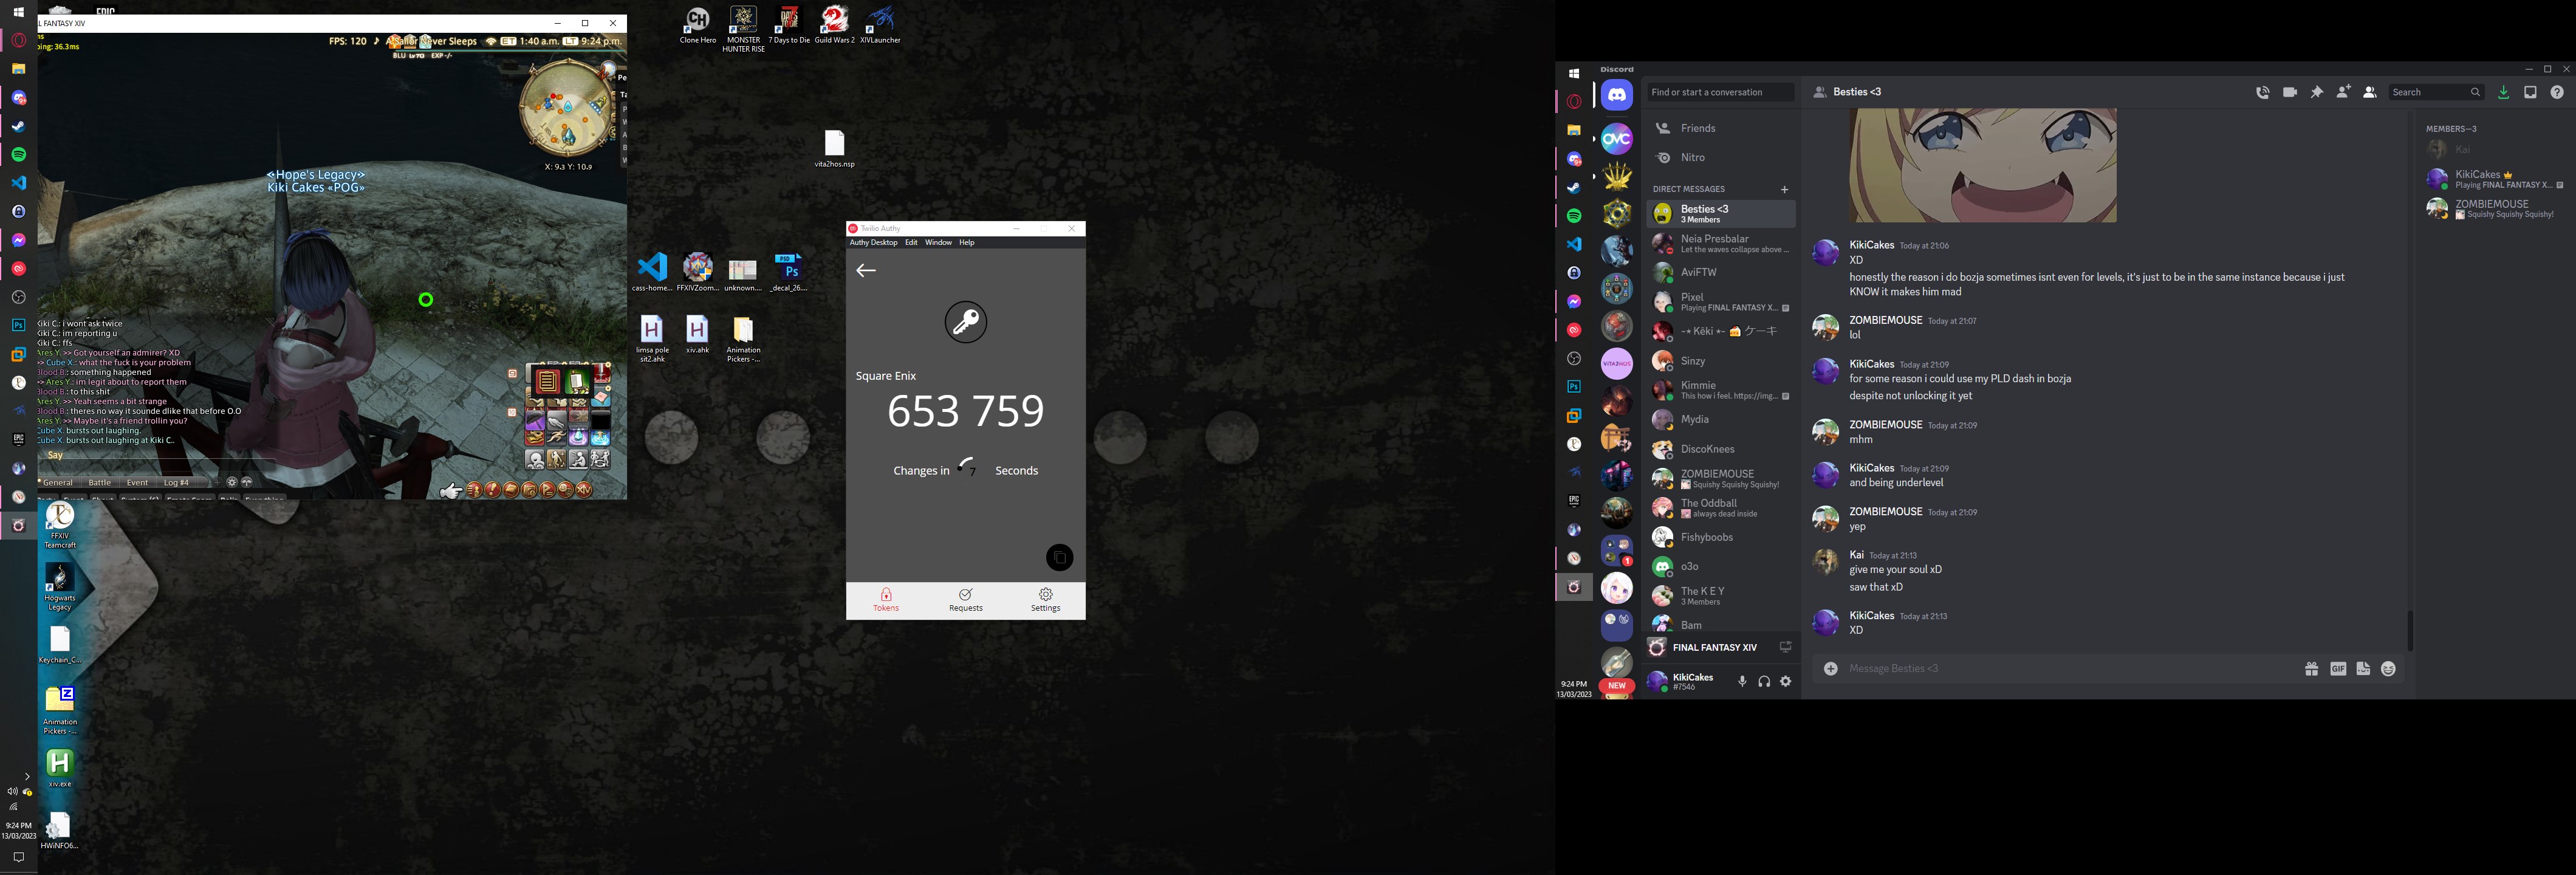2576x875 pixels.
Task: Select the XIVLauncher desktop shortcut
Action: coord(880,25)
